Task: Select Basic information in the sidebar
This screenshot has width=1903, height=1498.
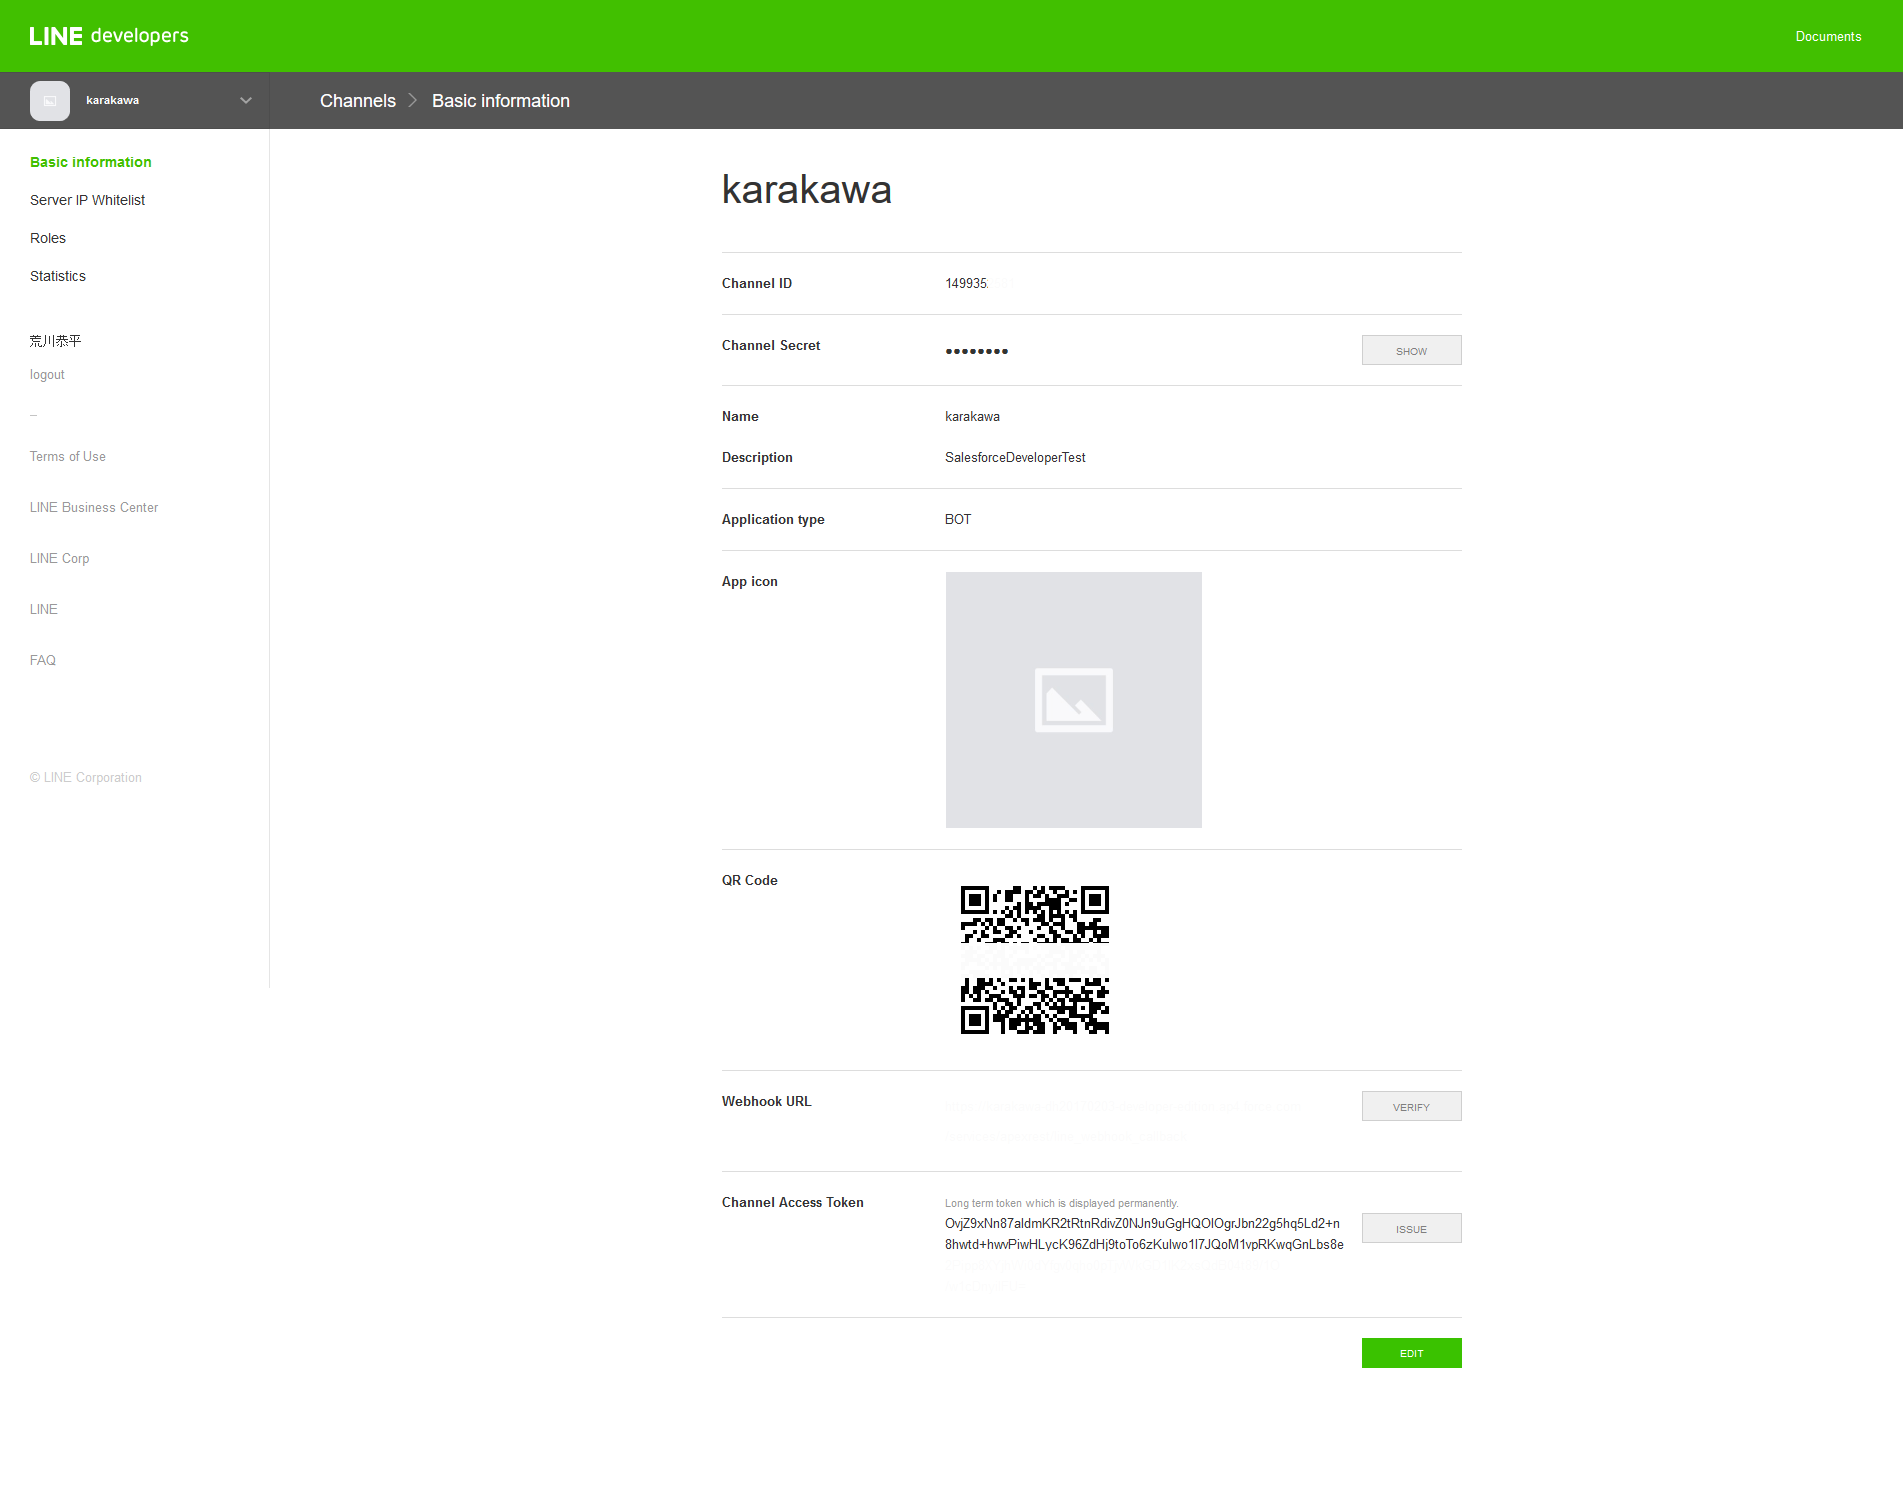Action: pyautogui.click(x=91, y=162)
